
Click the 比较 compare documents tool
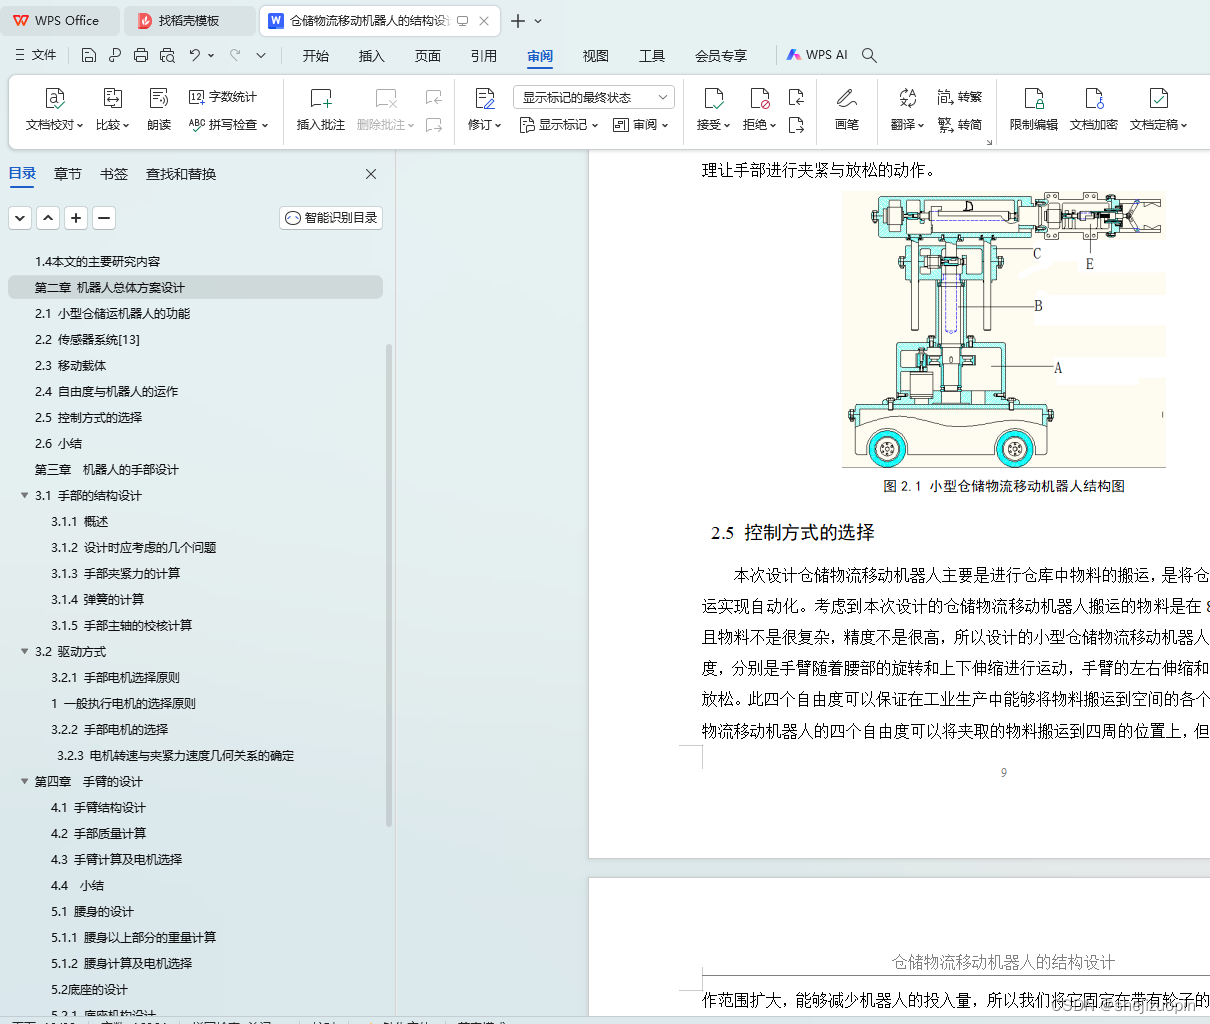[x=112, y=110]
